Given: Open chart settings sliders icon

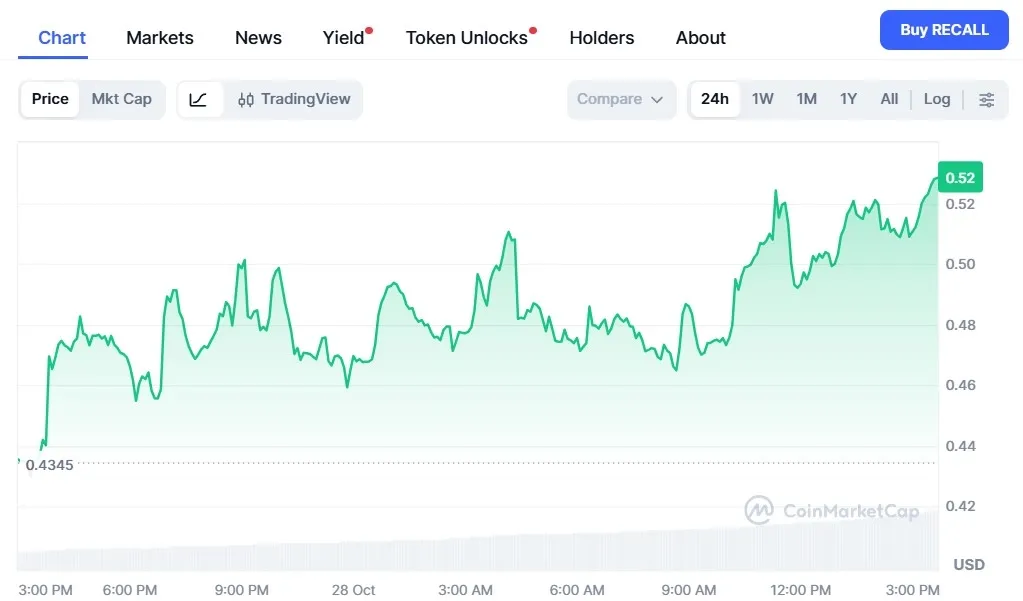Looking at the screenshot, I should (x=986, y=99).
